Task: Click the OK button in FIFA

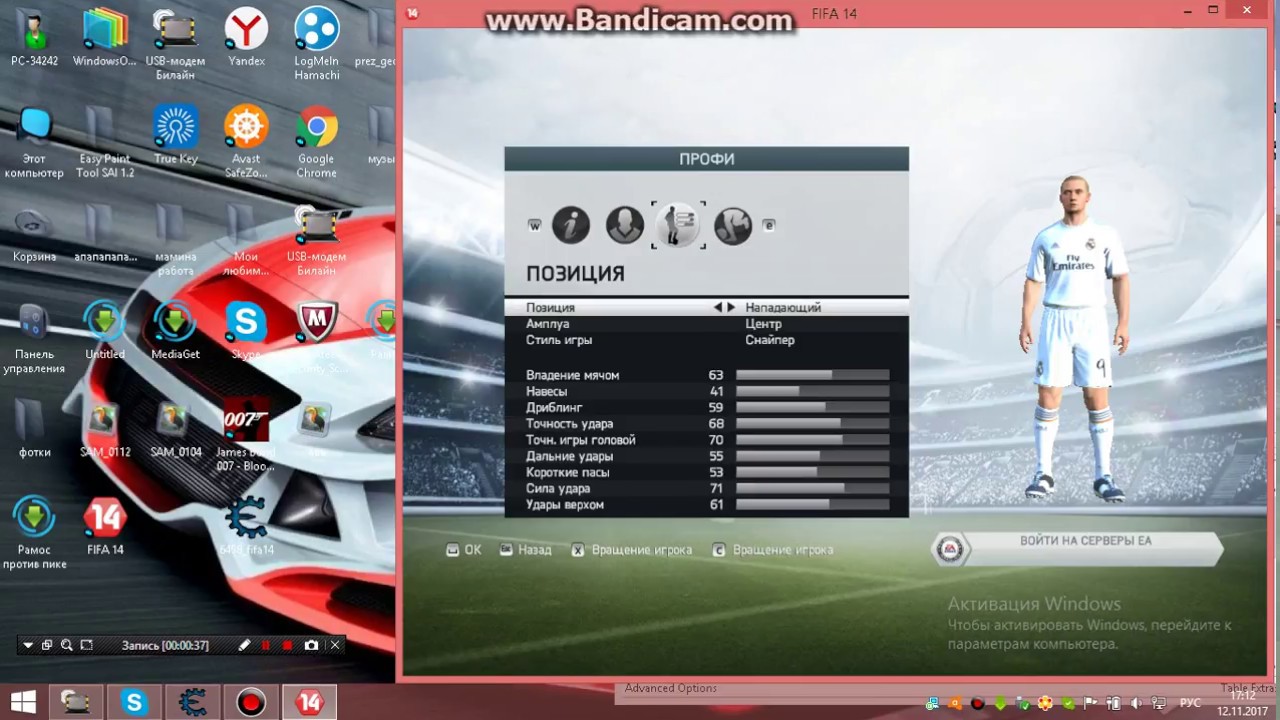Action: (x=464, y=550)
